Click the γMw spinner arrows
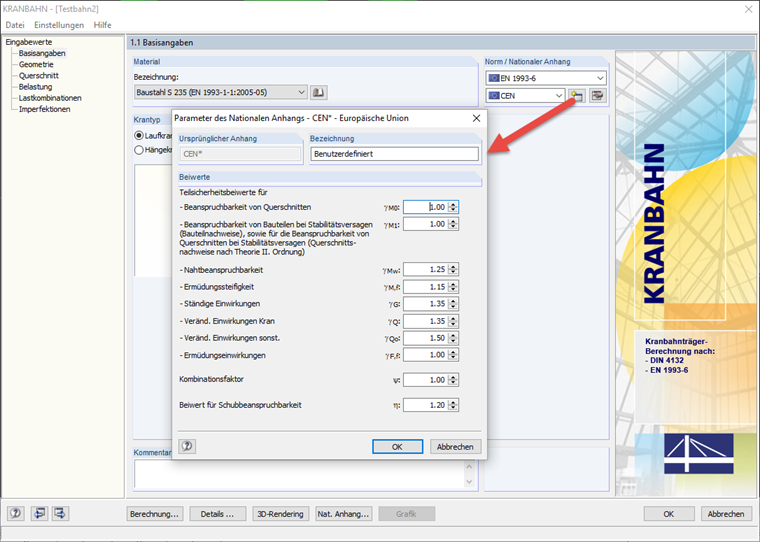 point(453,270)
